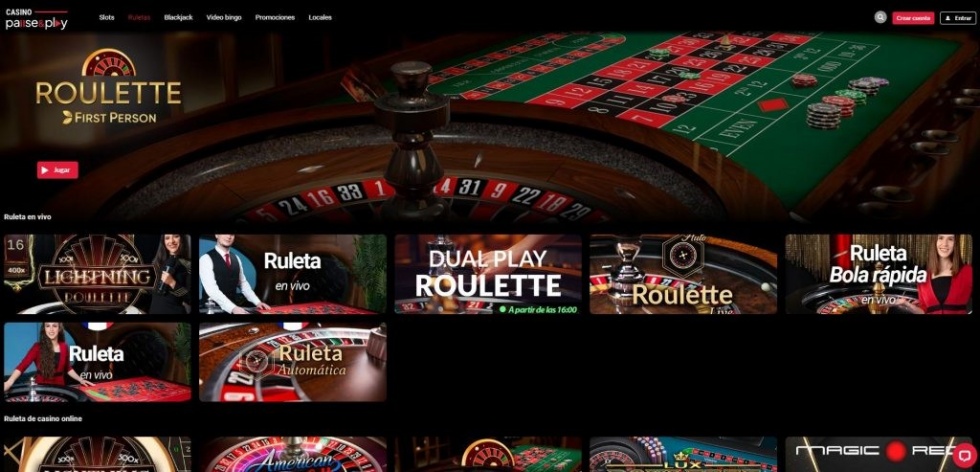The image size is (980, 472).
Task: Go to the Video bingo section
Action: (224, 18)
